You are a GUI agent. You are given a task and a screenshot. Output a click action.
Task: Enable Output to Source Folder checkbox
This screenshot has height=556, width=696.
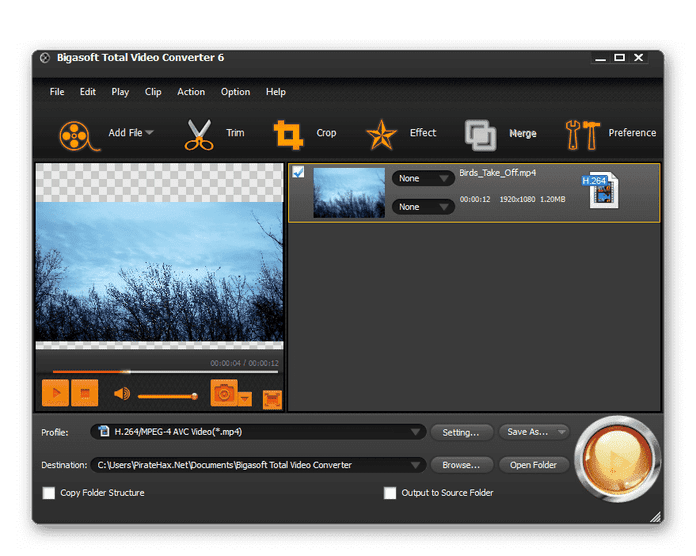pos(390,493)
